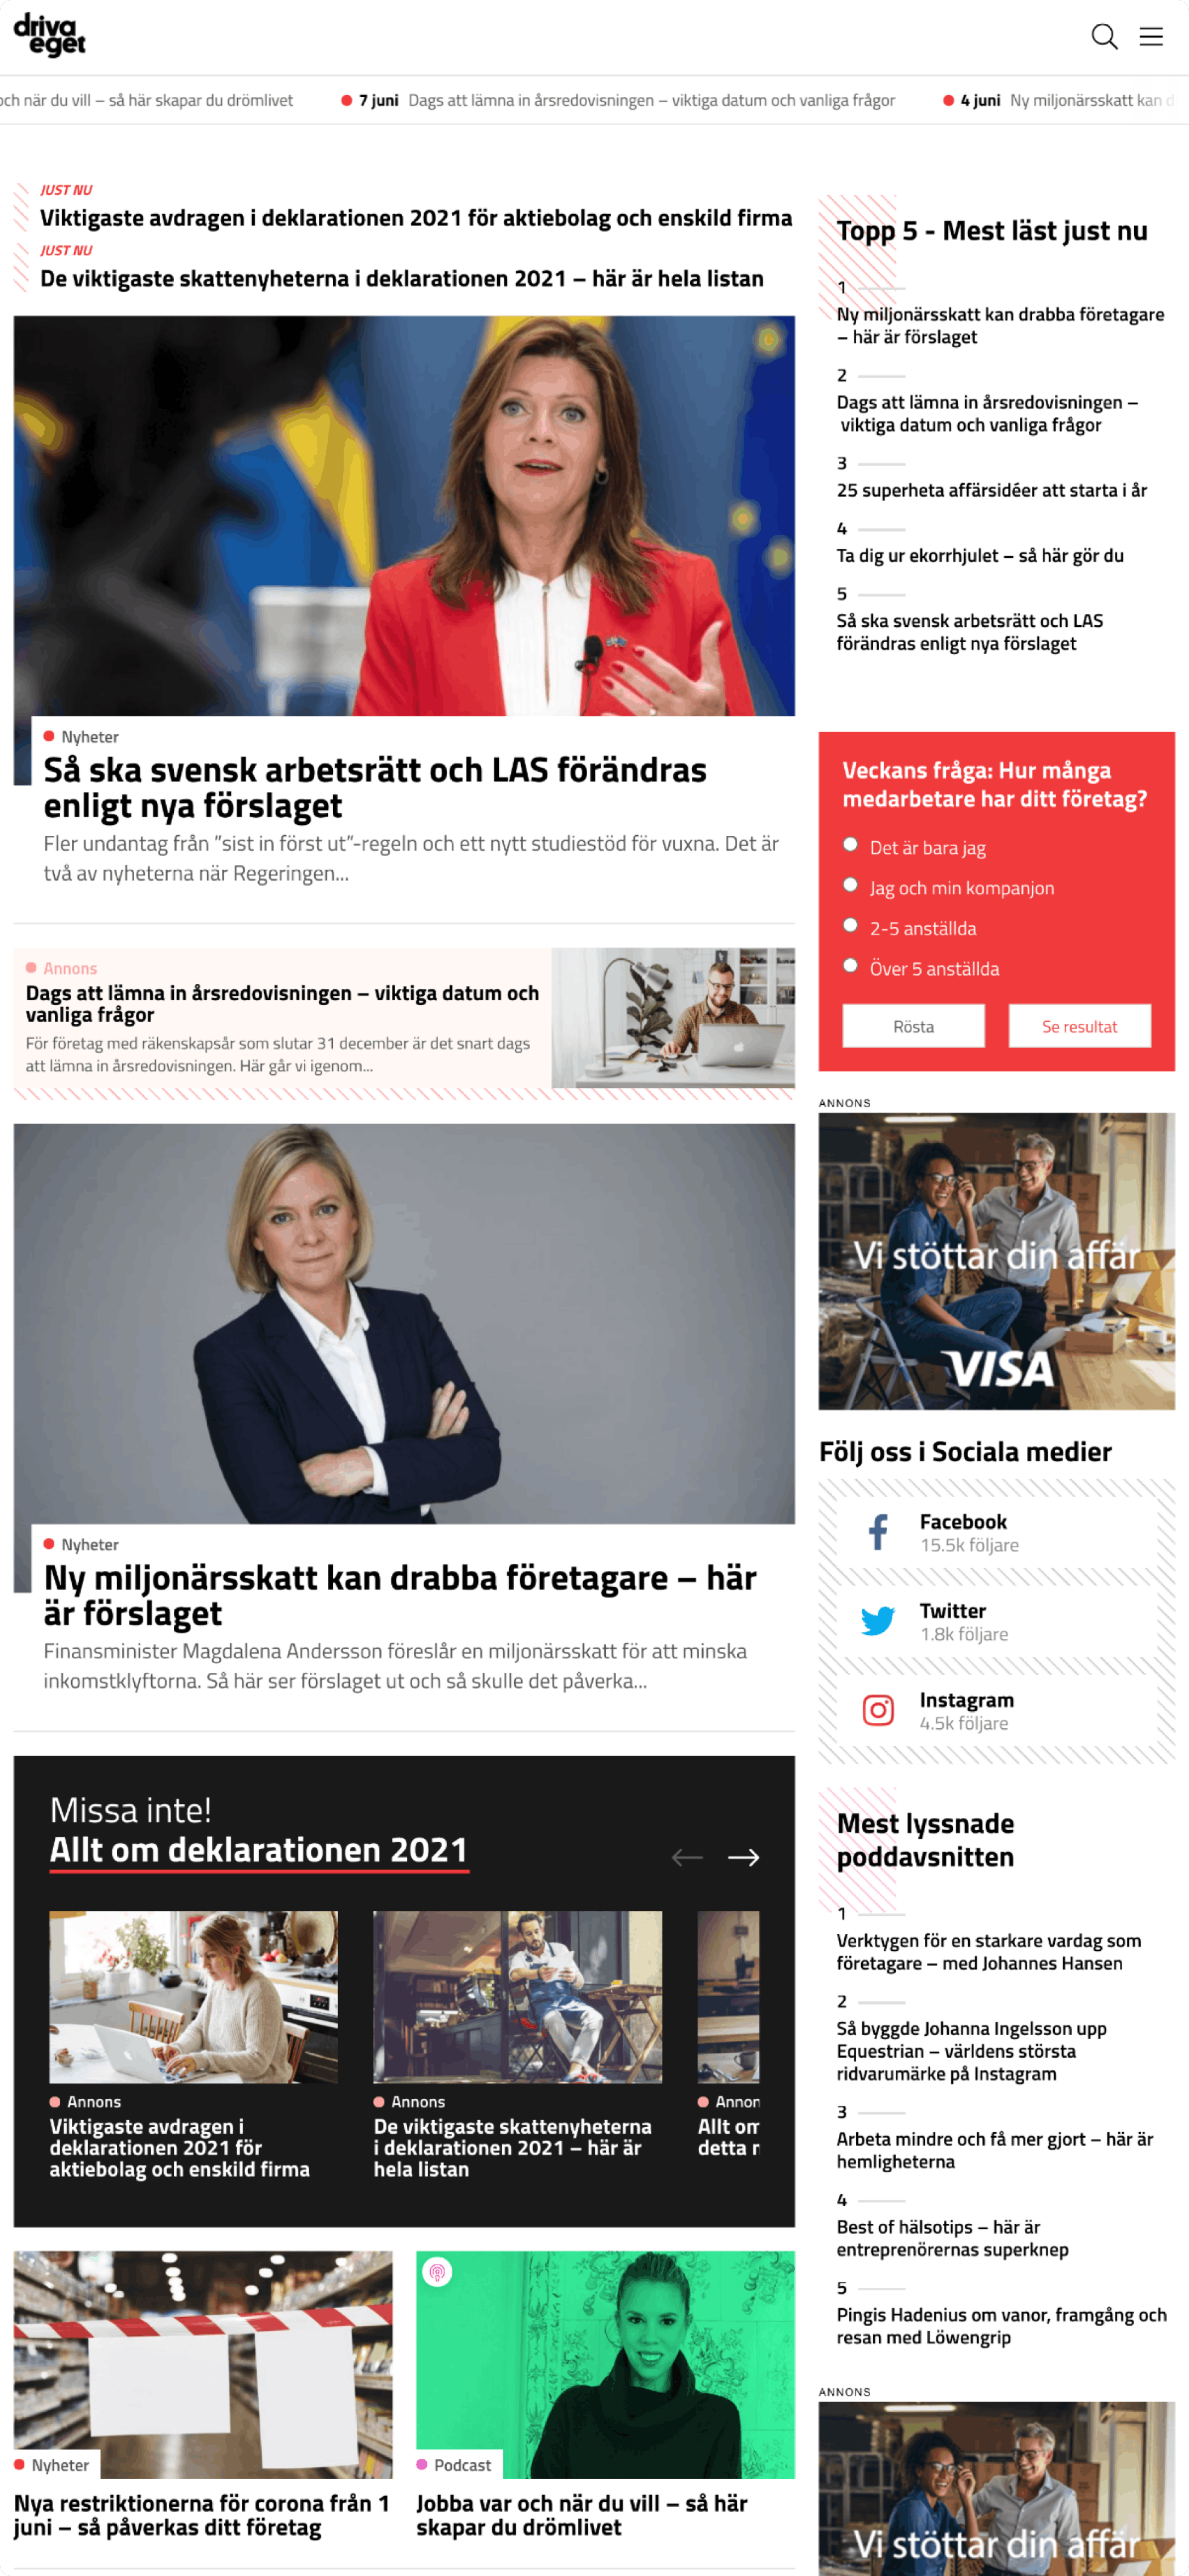Open the search magnifier icon
This screenshot has width=1189, height=2576.
(1104, 36)
